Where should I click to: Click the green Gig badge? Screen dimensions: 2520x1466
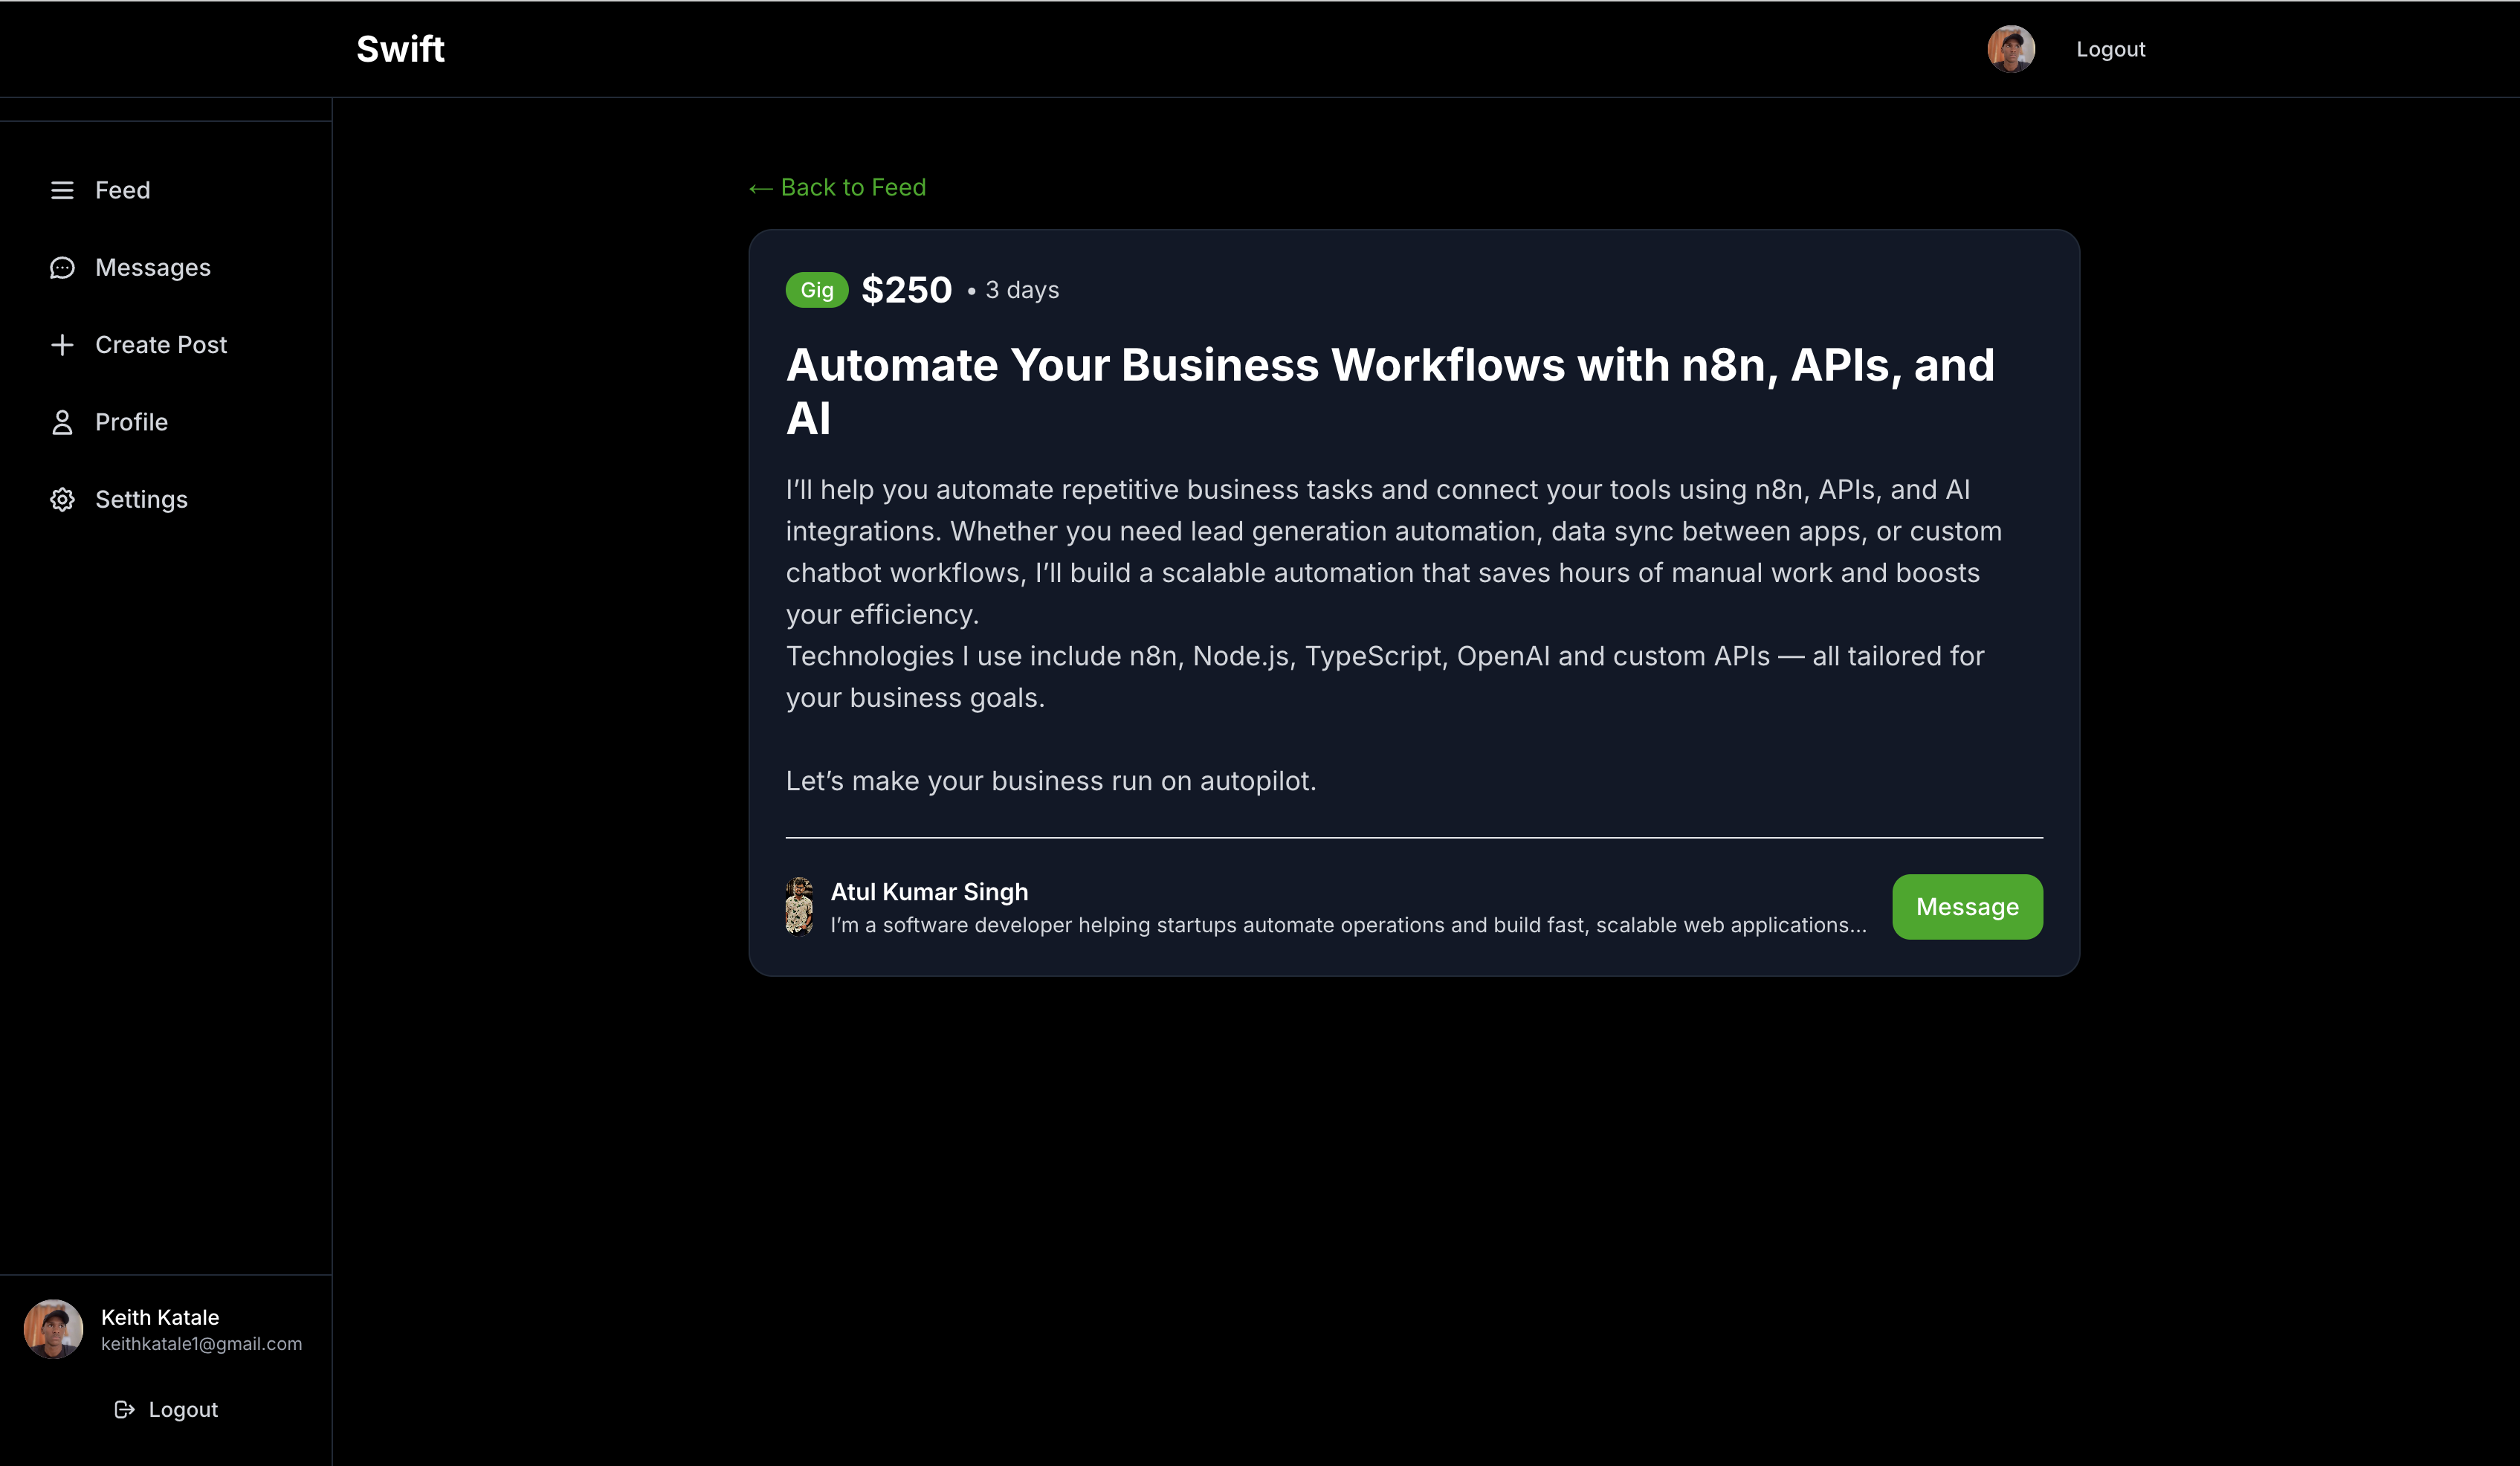click(x=817, y=289)
